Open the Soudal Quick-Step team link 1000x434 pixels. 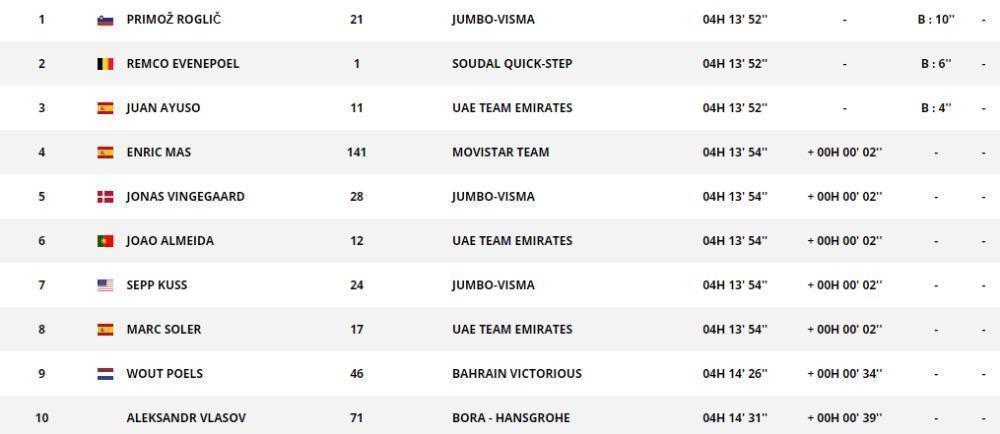coord(512,64)
